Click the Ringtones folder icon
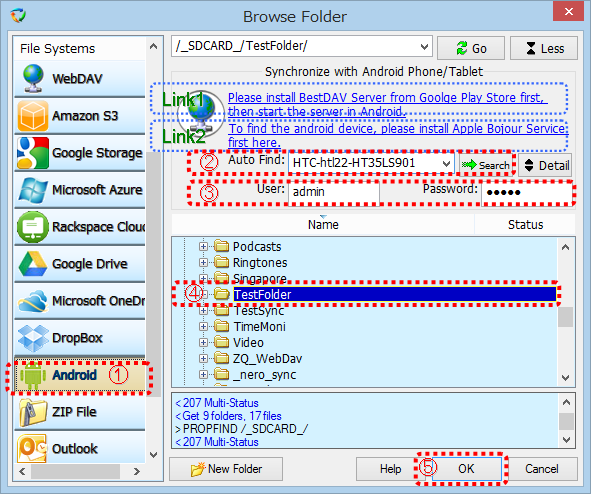Screen dimensions: 591x494 tap(222, 262)
